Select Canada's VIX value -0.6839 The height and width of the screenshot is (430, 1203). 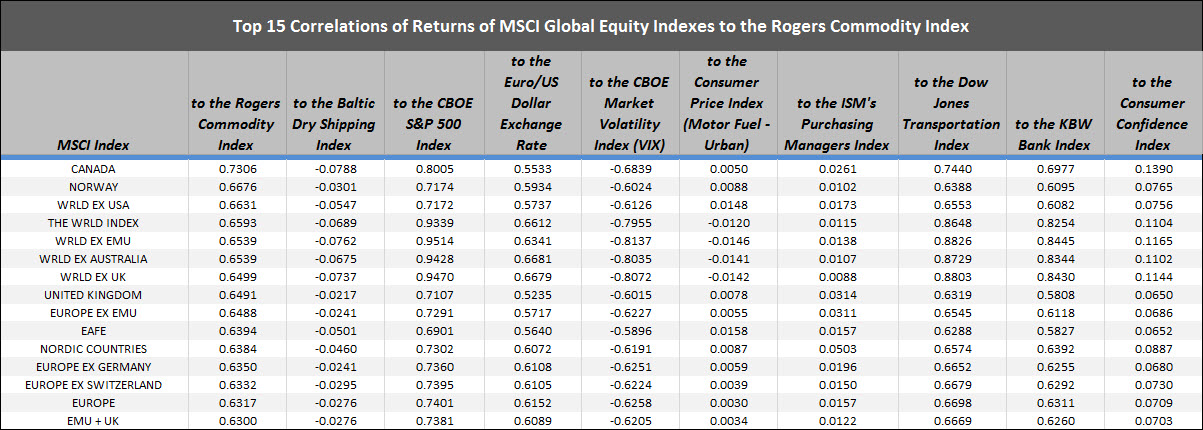631,169
